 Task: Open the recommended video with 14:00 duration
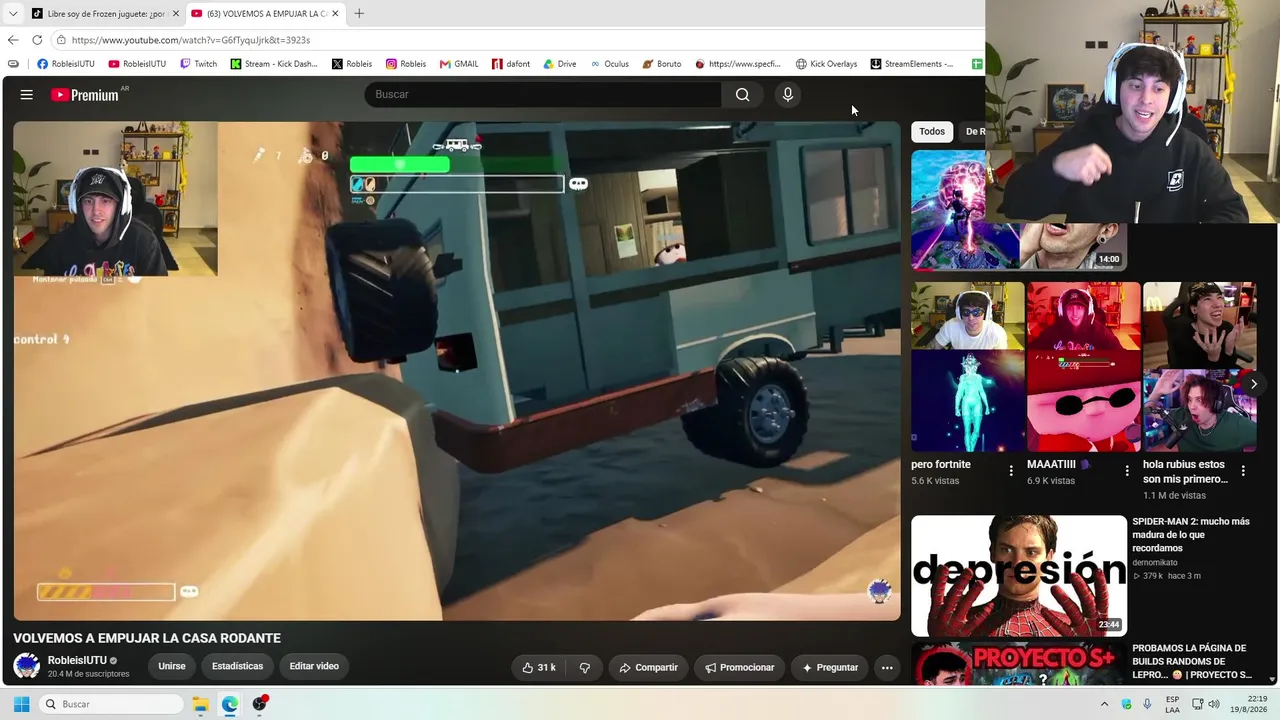click(x=1019, y=210)
